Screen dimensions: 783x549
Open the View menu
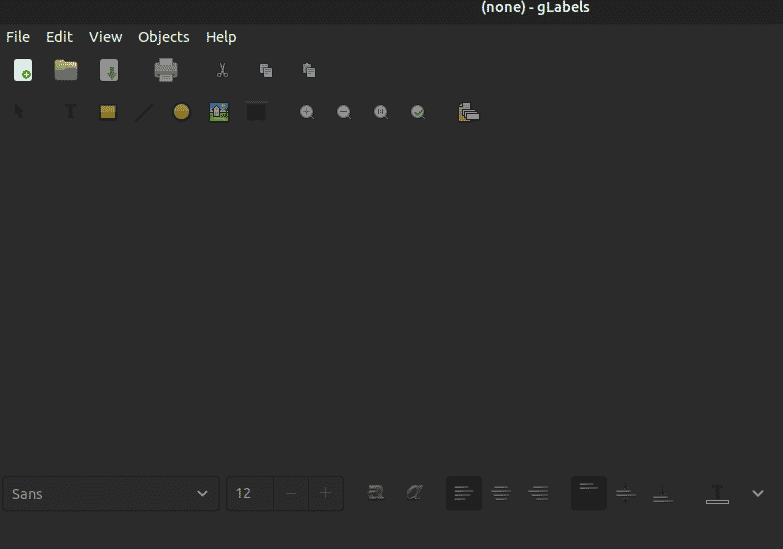[x=105, y=37]
